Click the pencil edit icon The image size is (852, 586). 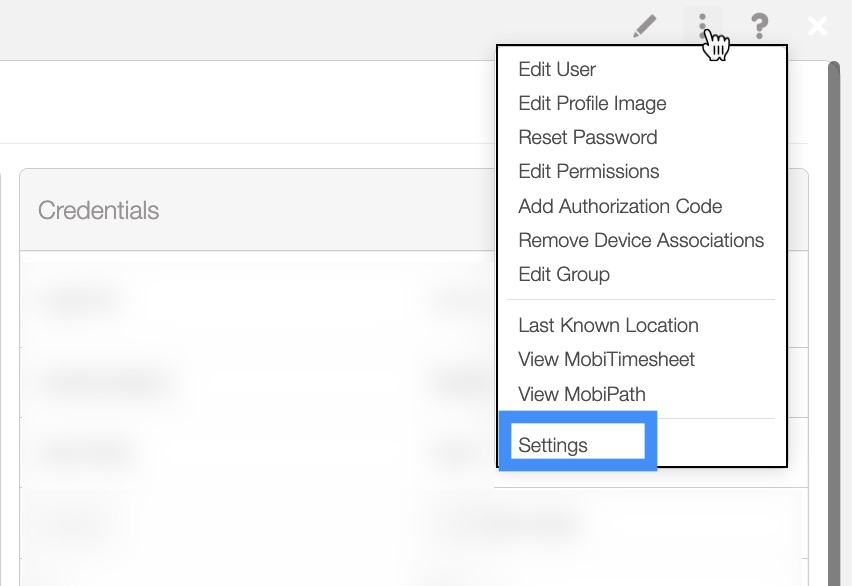pyautogui.click(x=645, y=26)
